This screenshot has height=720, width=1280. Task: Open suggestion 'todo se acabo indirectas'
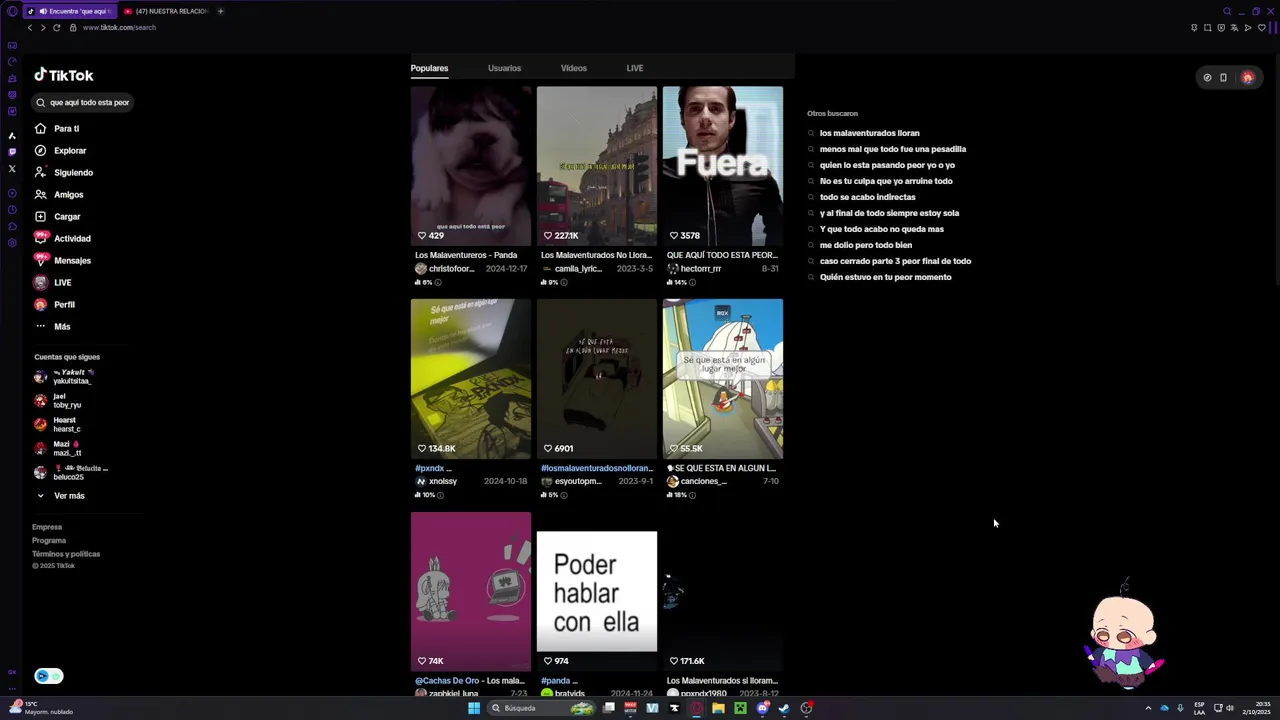pos(867,197)
